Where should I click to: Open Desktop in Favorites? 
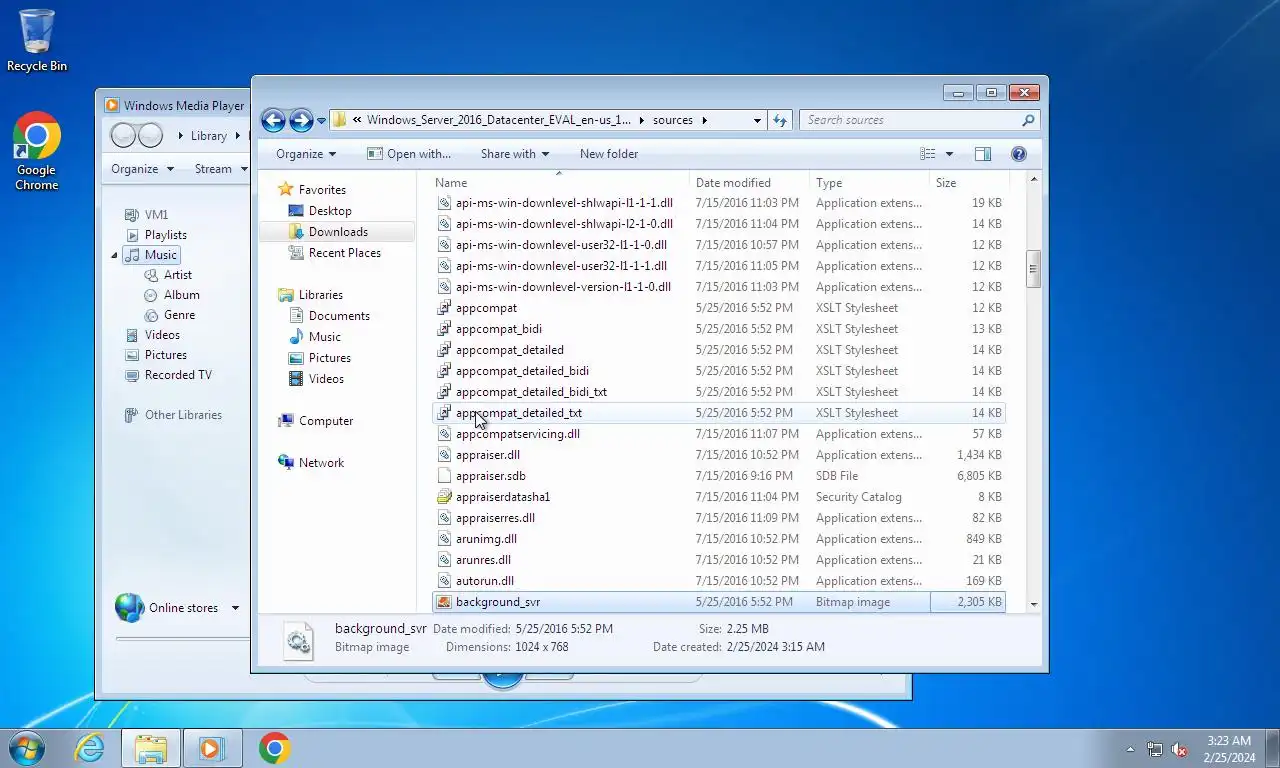(330, 211)
